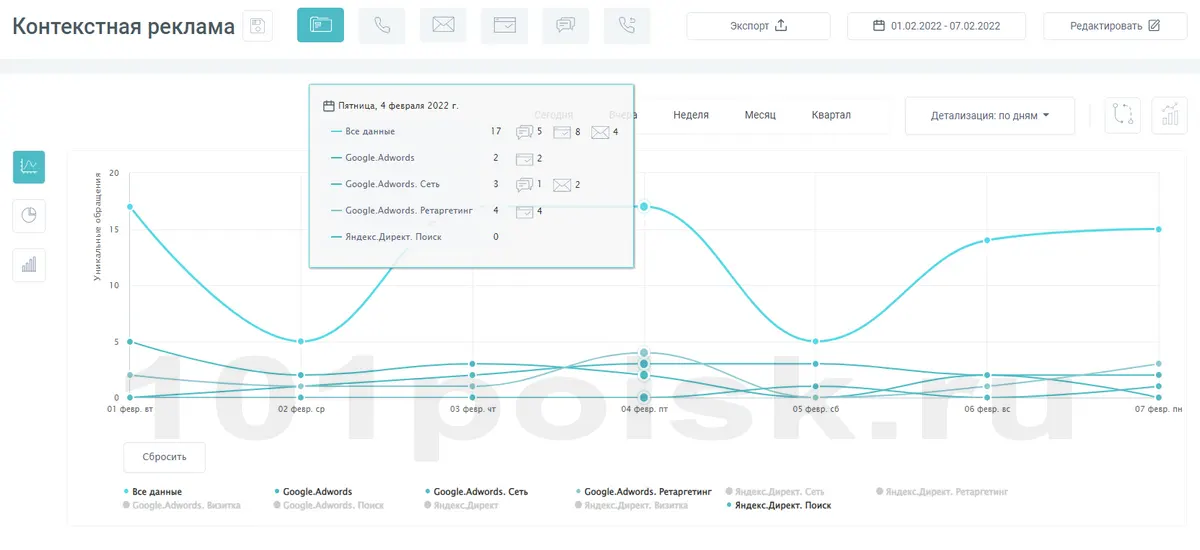Viewport: 1200px width, 550px height.
Task: Switch to bar chart view in sidebar
Action: [29, 265]
